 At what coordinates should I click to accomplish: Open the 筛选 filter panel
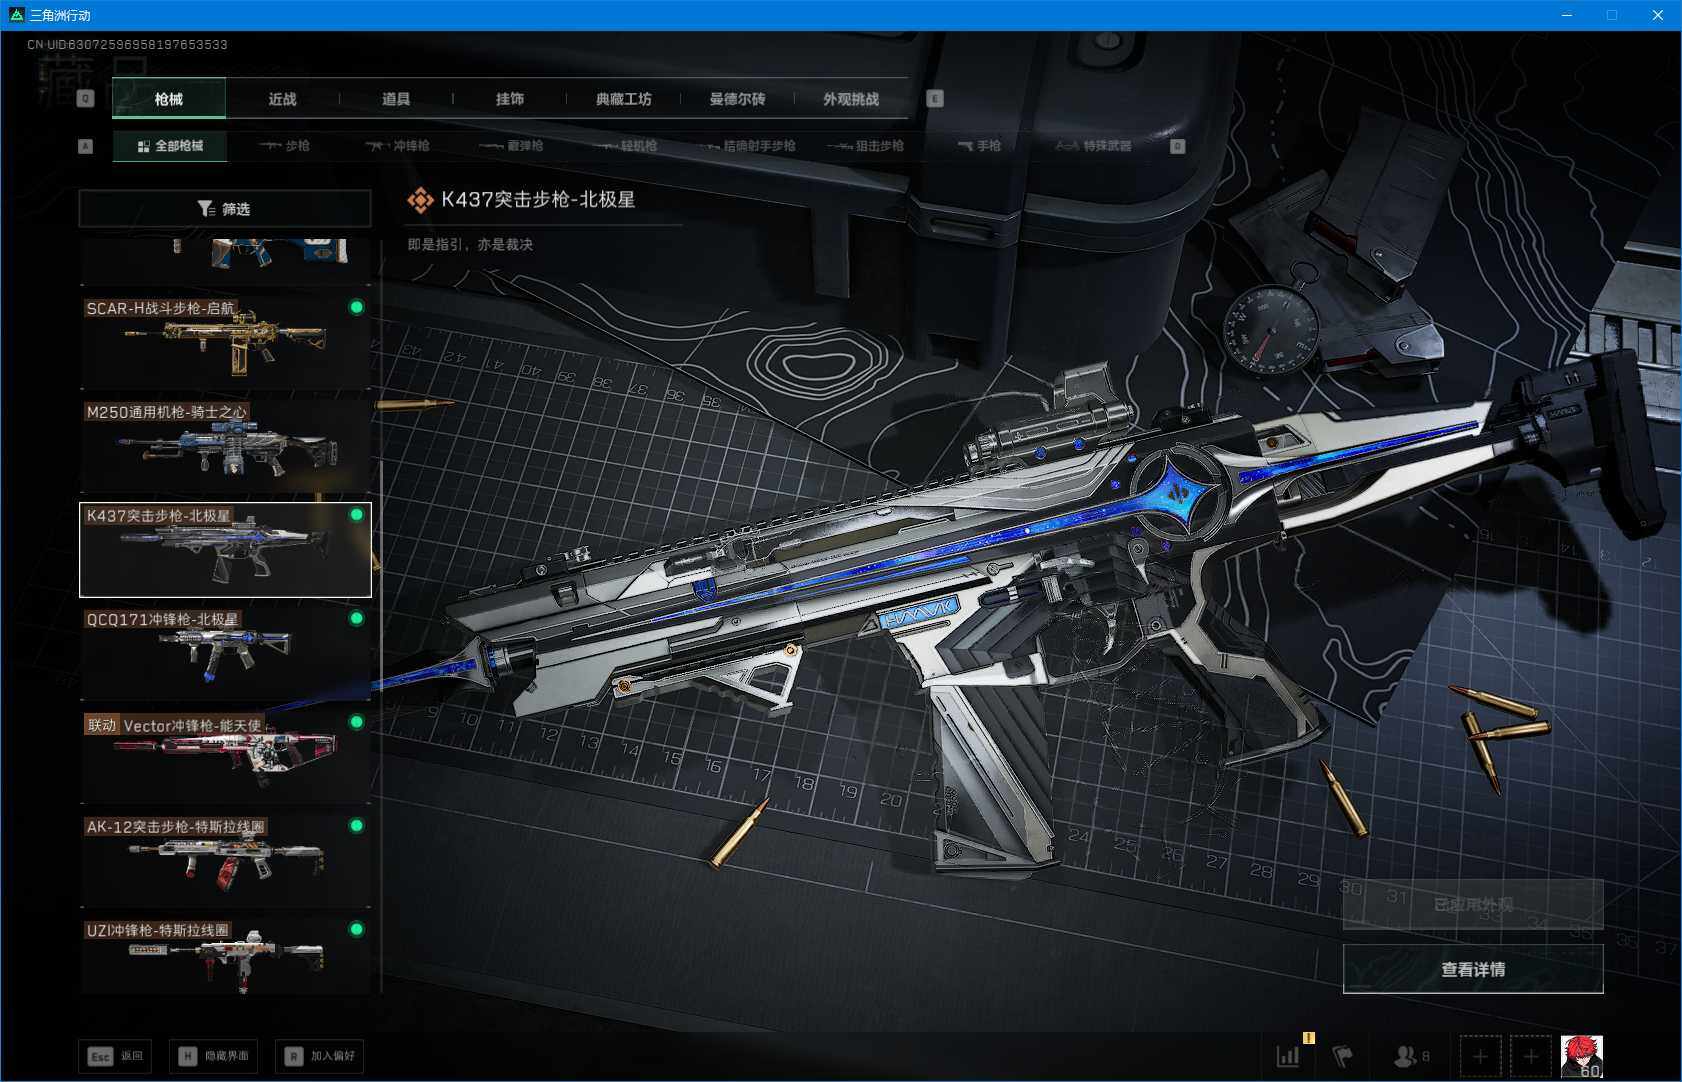[226, 209]
